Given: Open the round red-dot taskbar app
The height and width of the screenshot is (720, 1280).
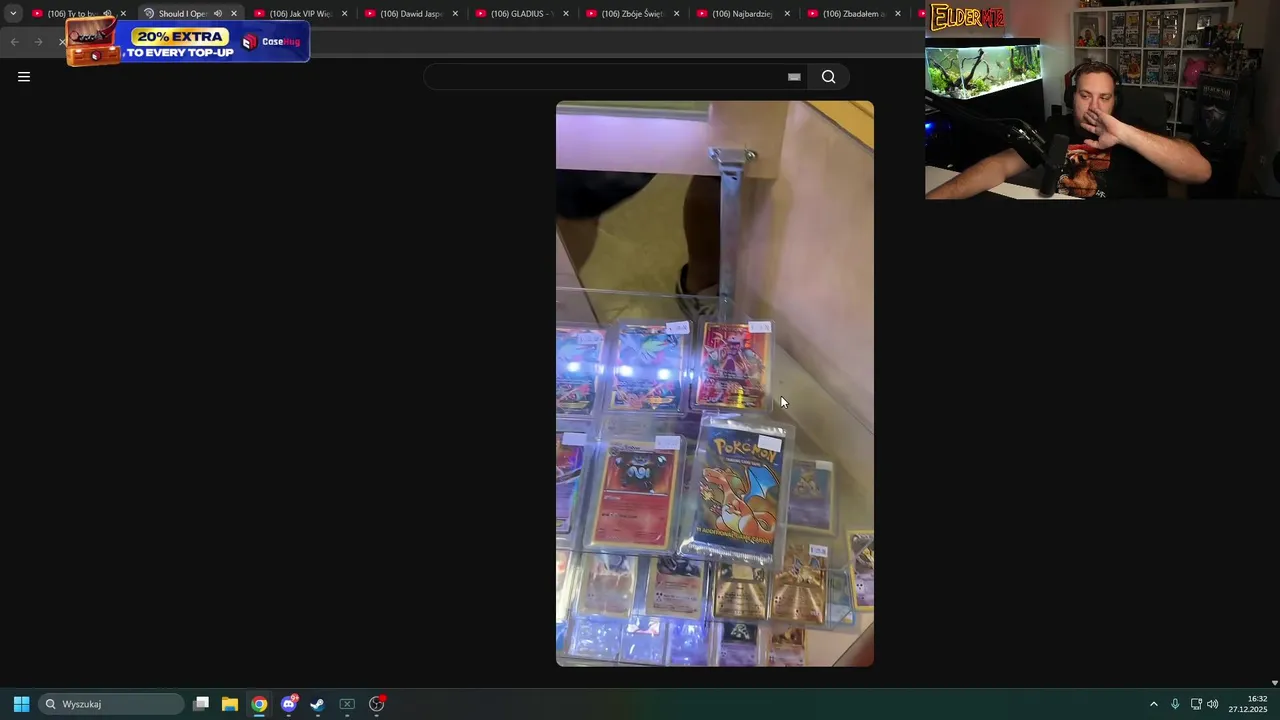Looking at the screenshot, I should pos(377,704).
